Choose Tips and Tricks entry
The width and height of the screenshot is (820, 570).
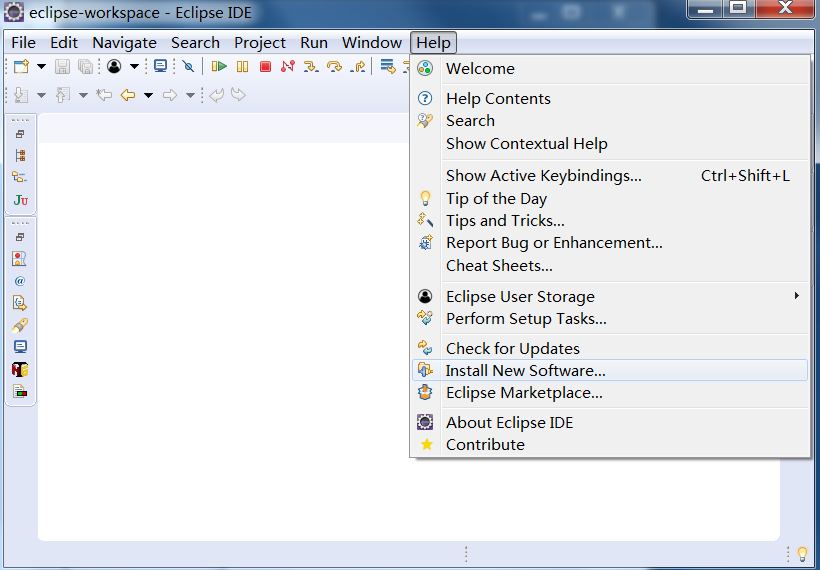tap(610, 221)
